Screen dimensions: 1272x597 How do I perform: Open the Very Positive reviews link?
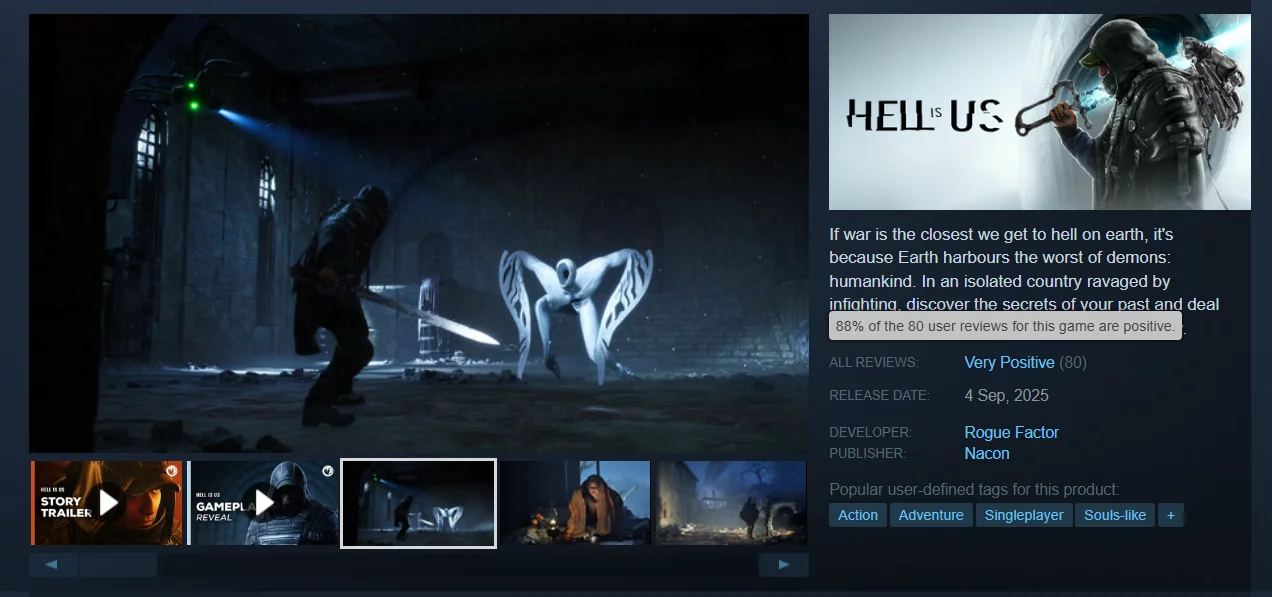1009,362
